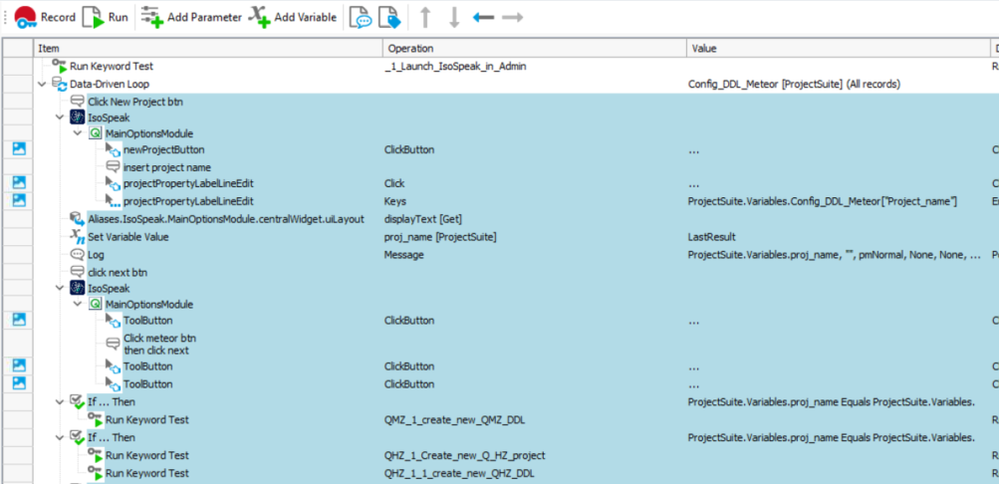Select 'Click New Project btn' comment row
The width and height of the screenshot is (999, 484).
tap(136, 101)
